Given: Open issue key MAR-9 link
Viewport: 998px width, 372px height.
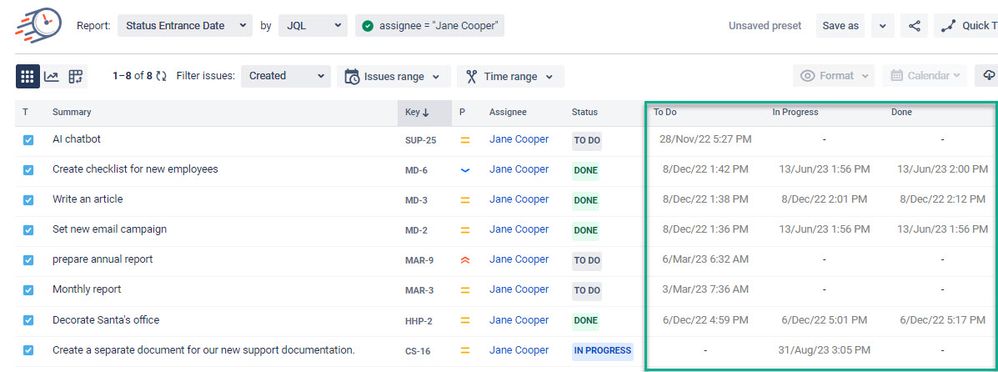Looking at the screenshot, I should pyautogui.click(x=419, y=261).
